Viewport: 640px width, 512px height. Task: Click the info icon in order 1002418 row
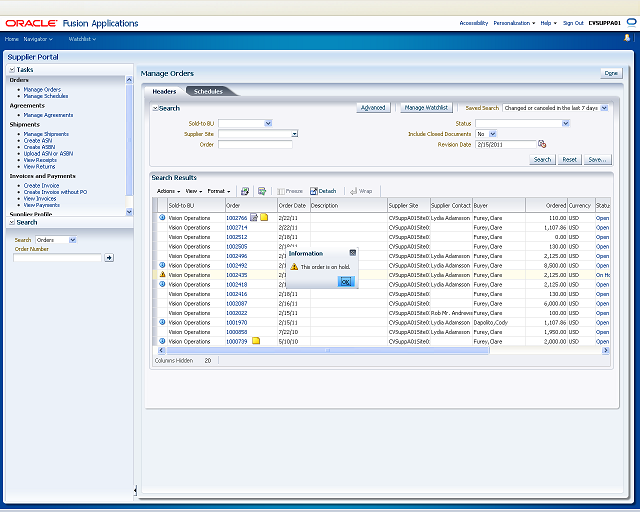(x=162, y=284)
